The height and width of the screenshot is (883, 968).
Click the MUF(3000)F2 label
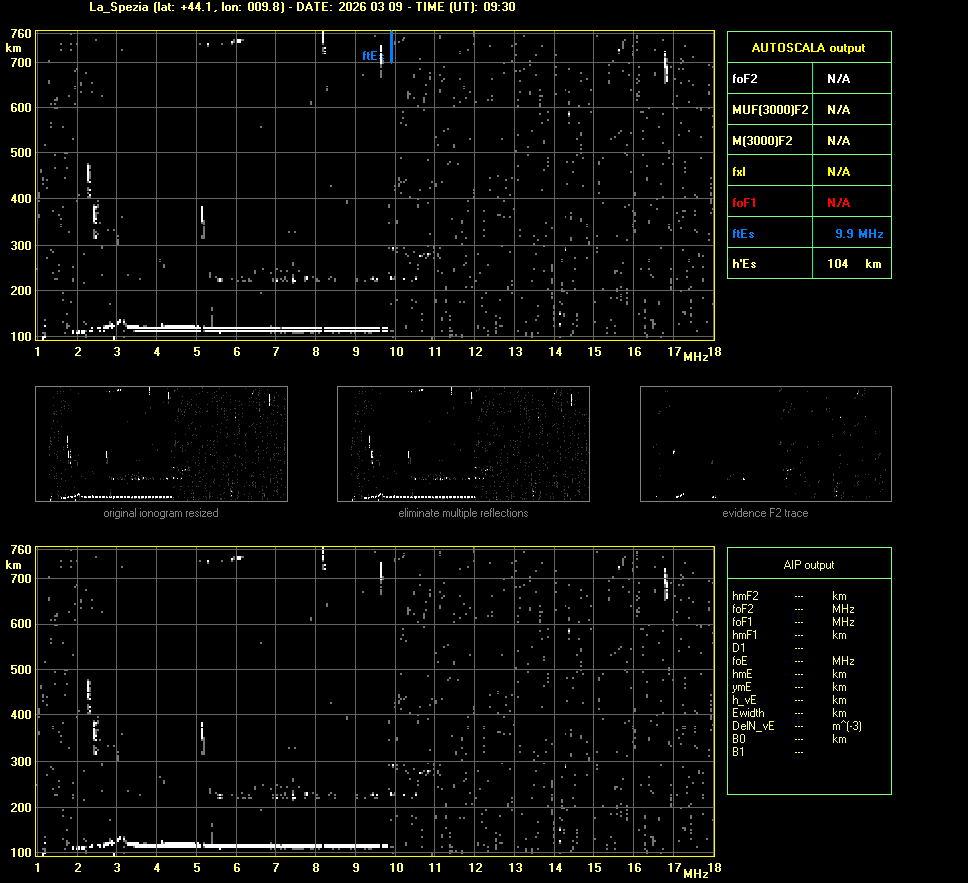pyautogui.click(x=770, y=110)
